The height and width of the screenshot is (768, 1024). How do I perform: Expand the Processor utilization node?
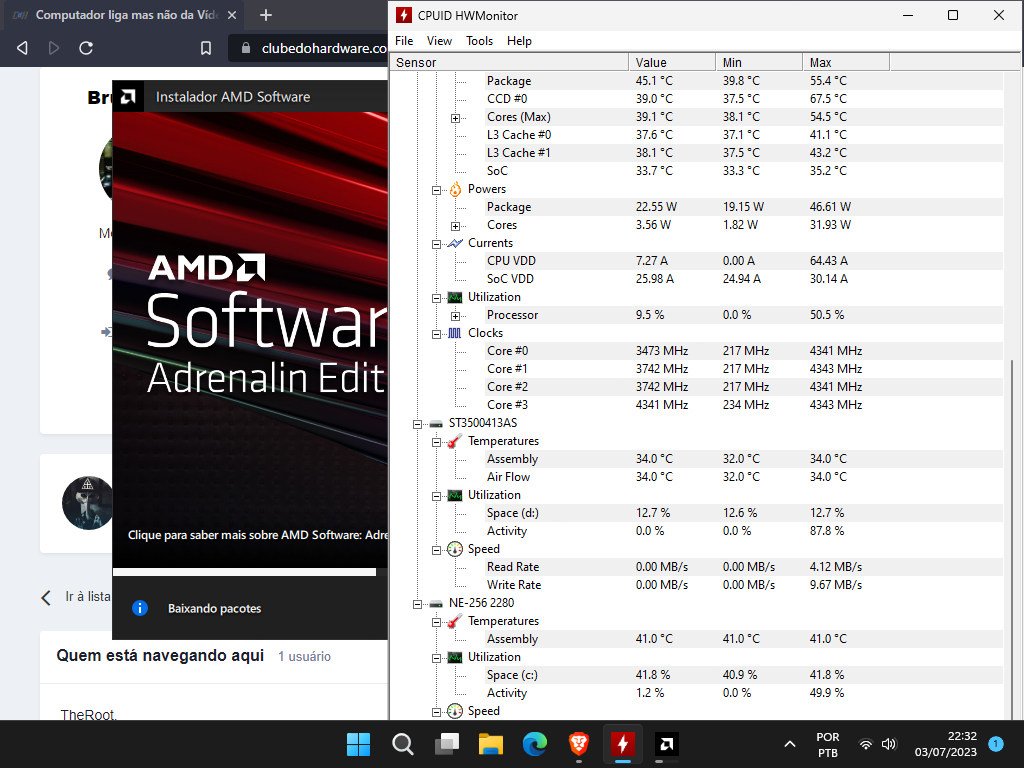point(455,316)
